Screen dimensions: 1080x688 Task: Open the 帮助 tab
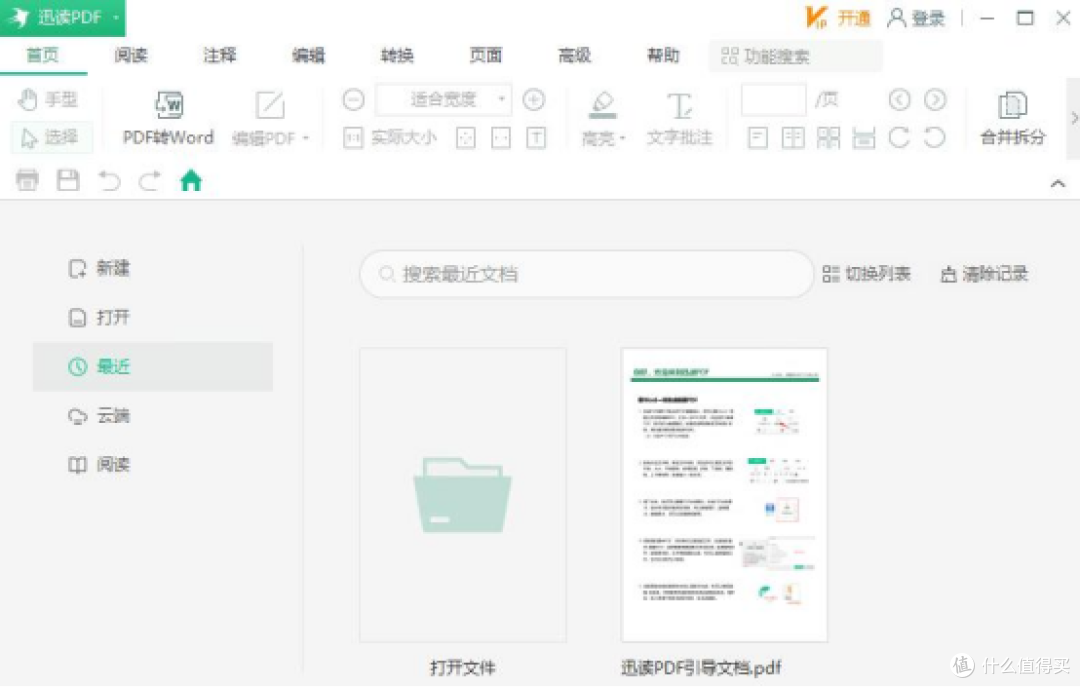[663, 55]
